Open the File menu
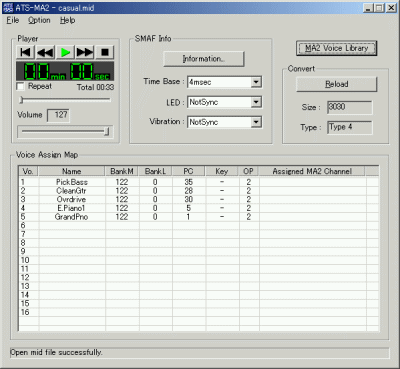 click(x=13, y=20)
